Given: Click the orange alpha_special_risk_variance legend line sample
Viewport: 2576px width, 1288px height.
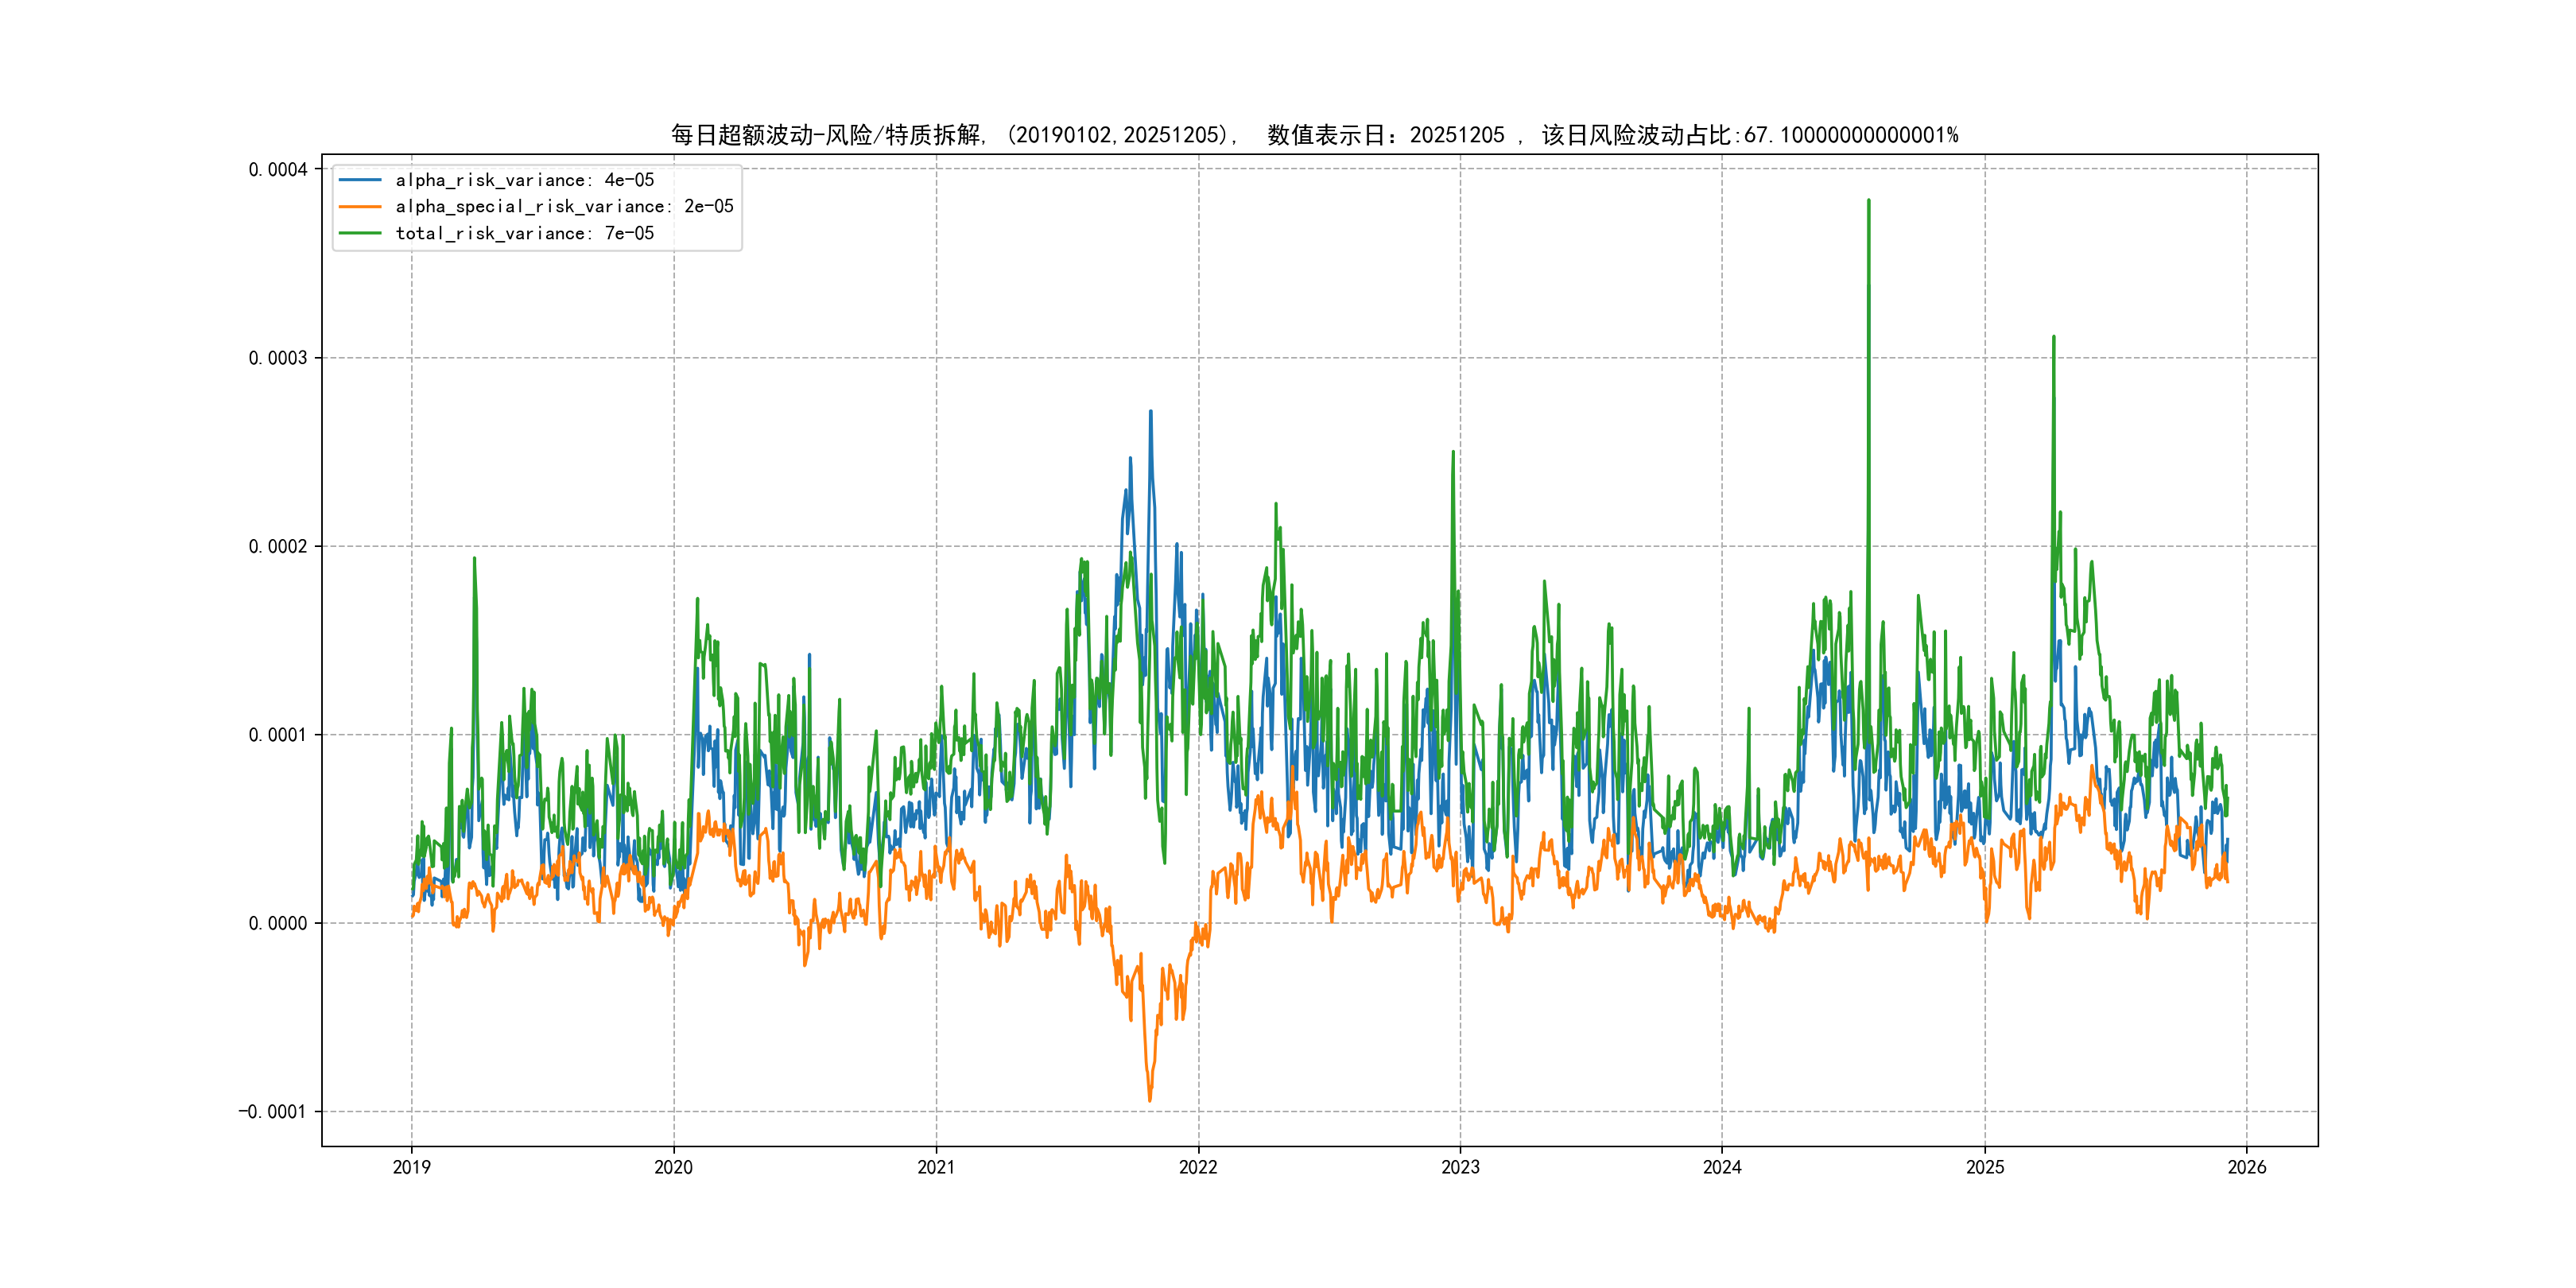Looking at the screenshot, I should click(x=360, y=207).
